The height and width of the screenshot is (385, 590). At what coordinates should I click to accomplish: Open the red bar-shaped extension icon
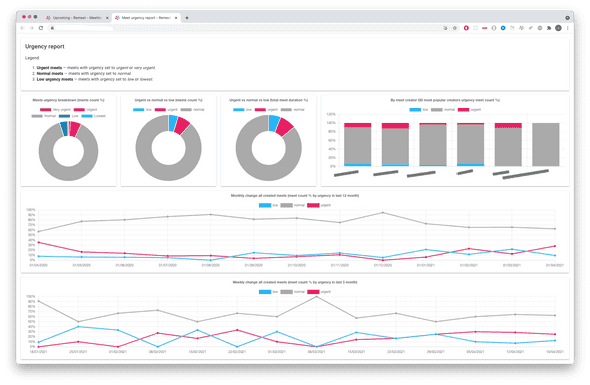pos(485,28)
